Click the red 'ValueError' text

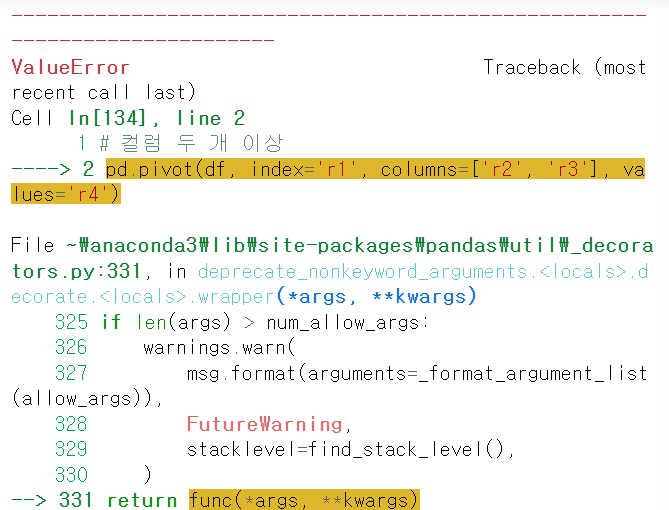[70, 67]
